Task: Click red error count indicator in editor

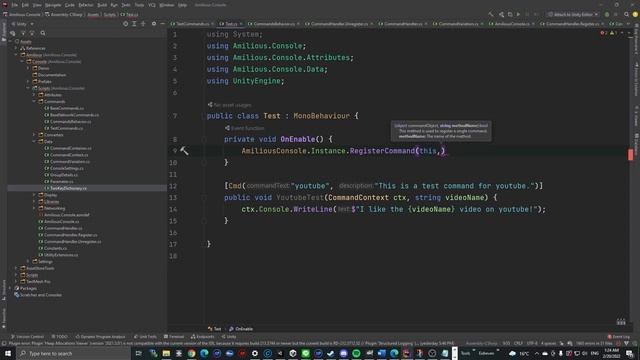Action: [604, 33]
